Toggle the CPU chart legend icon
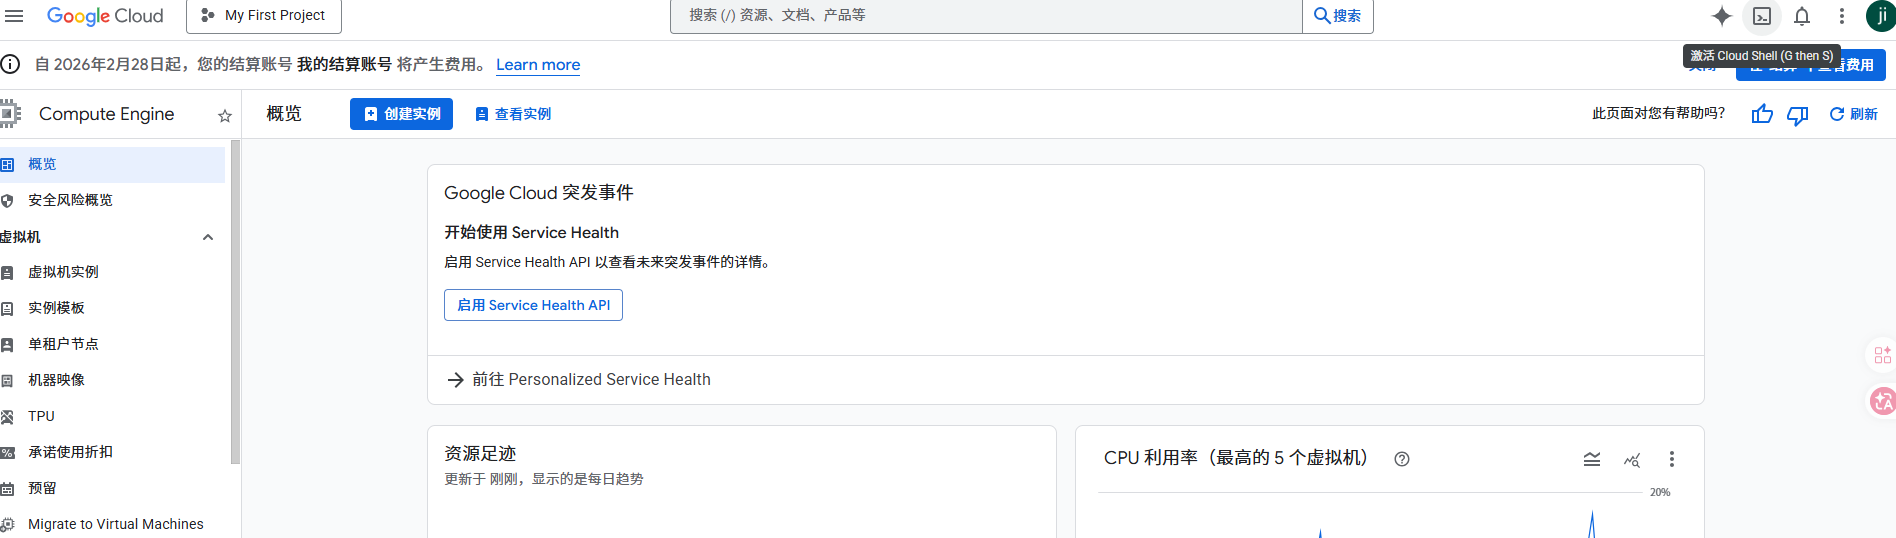 1592,459
